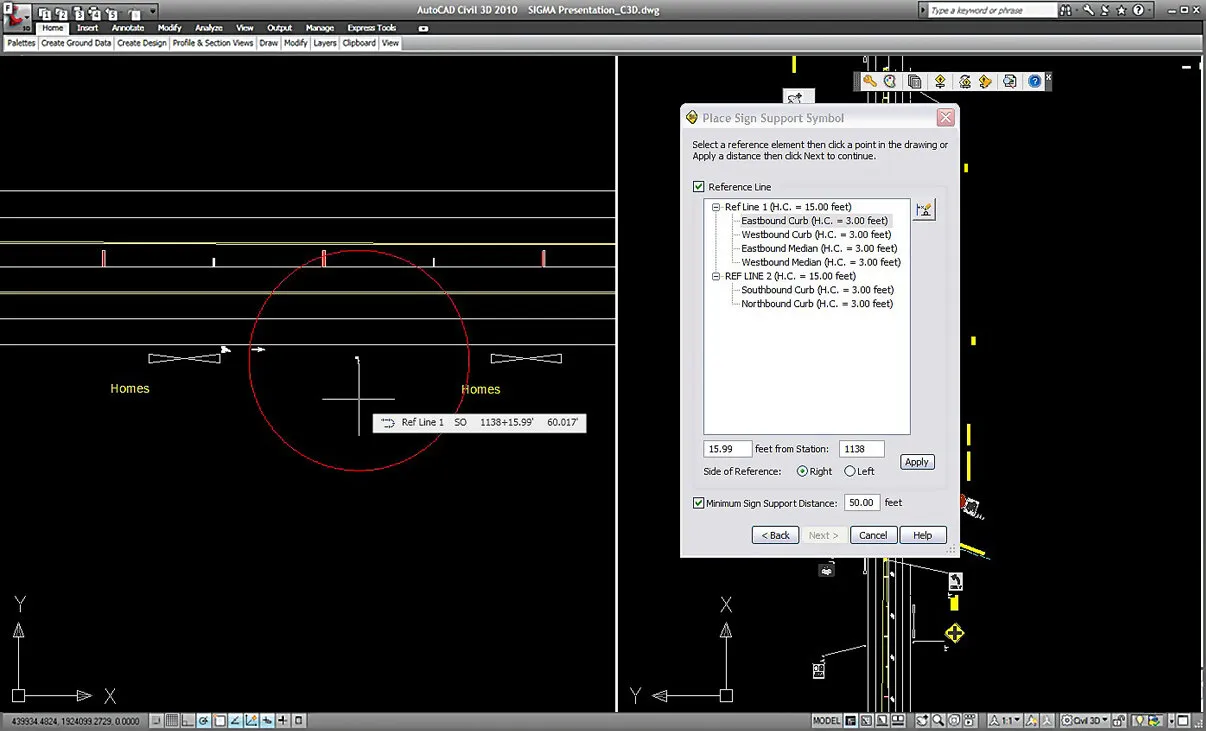Open sign settings with the wrench icon
Screen dimensions: 1206x731
tap(870, 81)
